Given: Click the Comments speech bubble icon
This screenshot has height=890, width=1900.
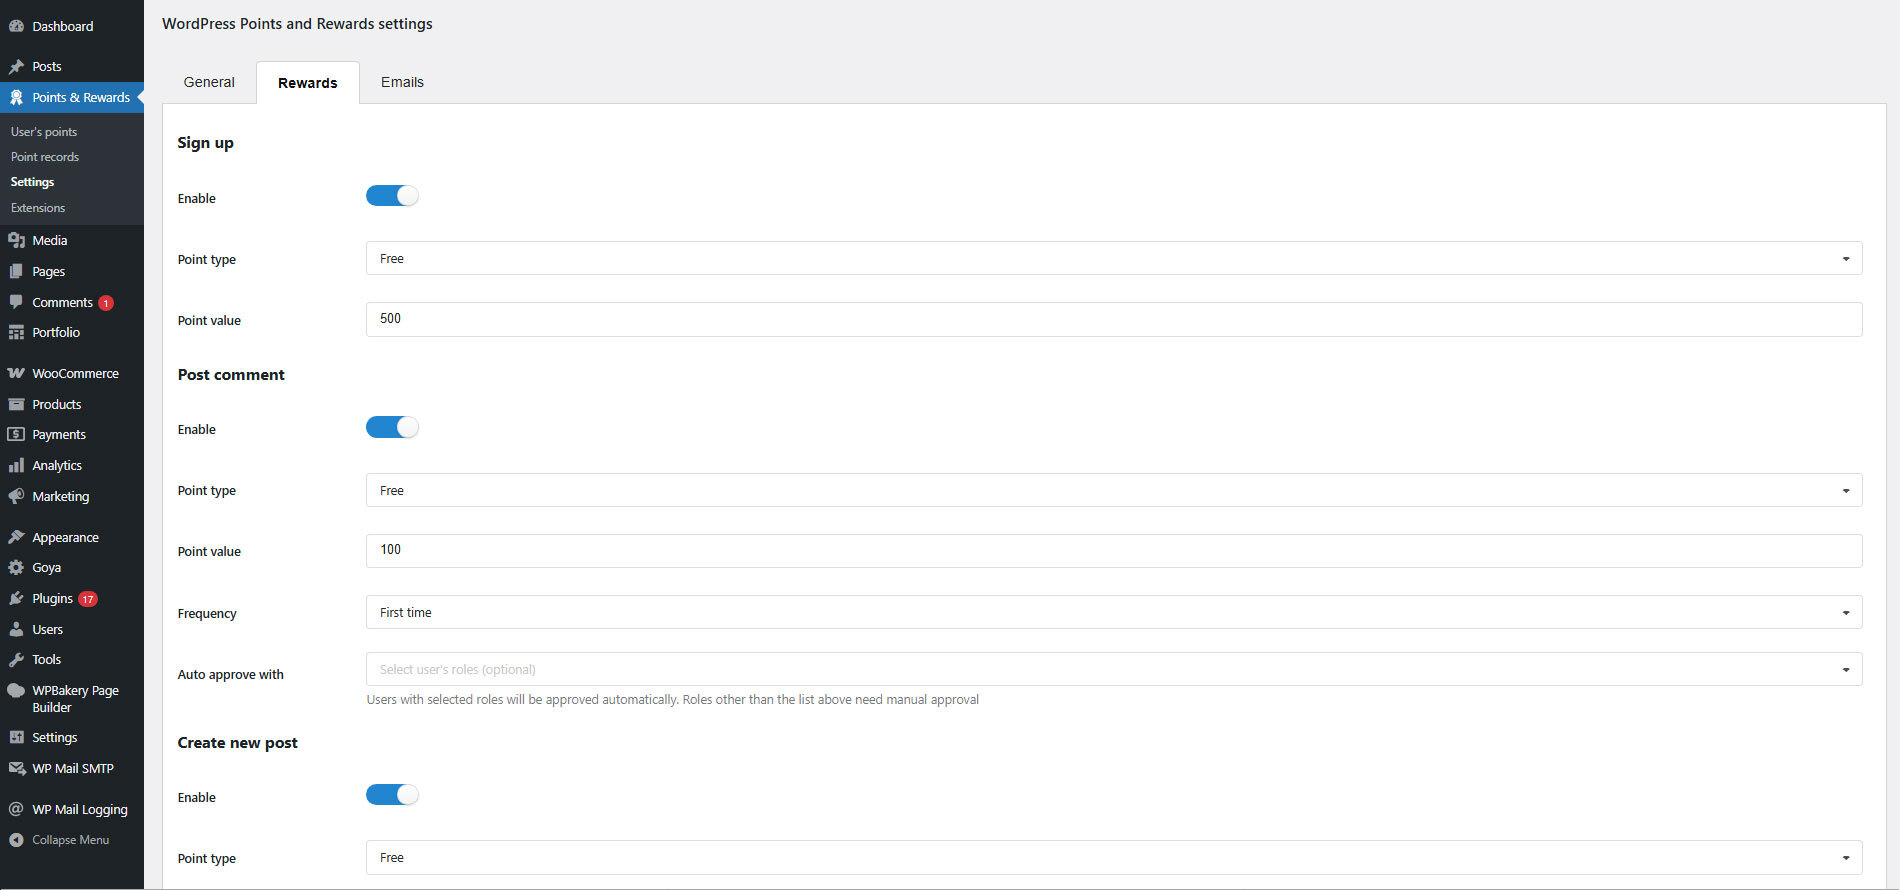Looking at the screenshot, I should (x=16, y=302).
